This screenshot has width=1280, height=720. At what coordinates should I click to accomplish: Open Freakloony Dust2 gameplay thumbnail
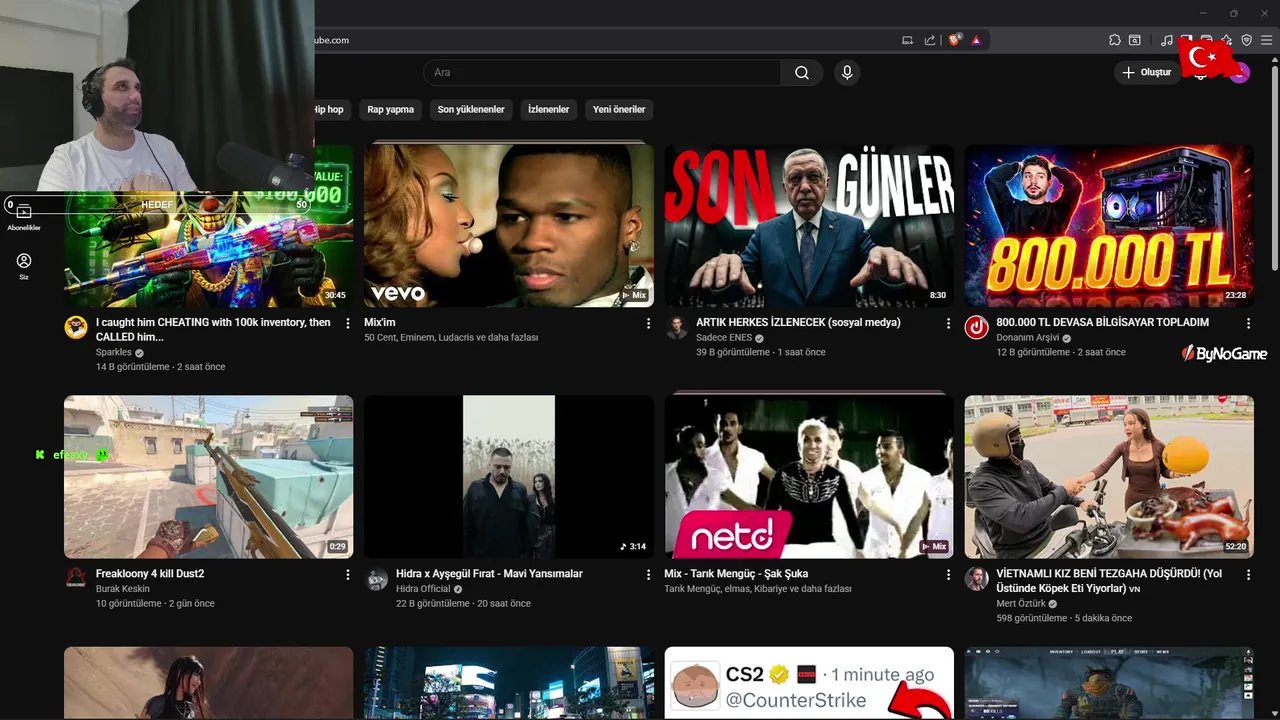point(208,477)
